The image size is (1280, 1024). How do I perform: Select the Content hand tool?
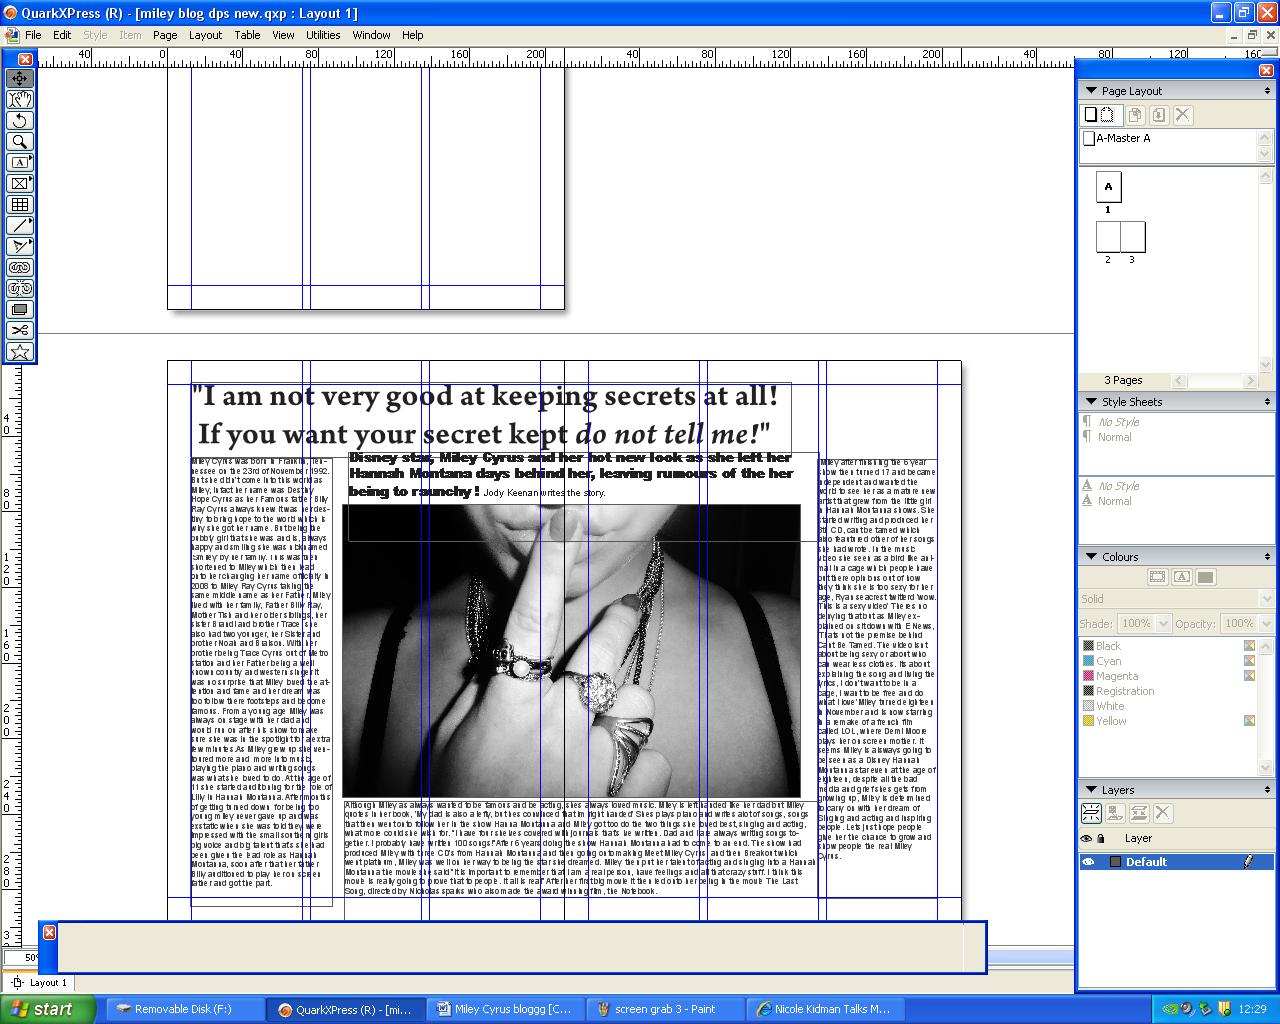click(x=20, y=99)
